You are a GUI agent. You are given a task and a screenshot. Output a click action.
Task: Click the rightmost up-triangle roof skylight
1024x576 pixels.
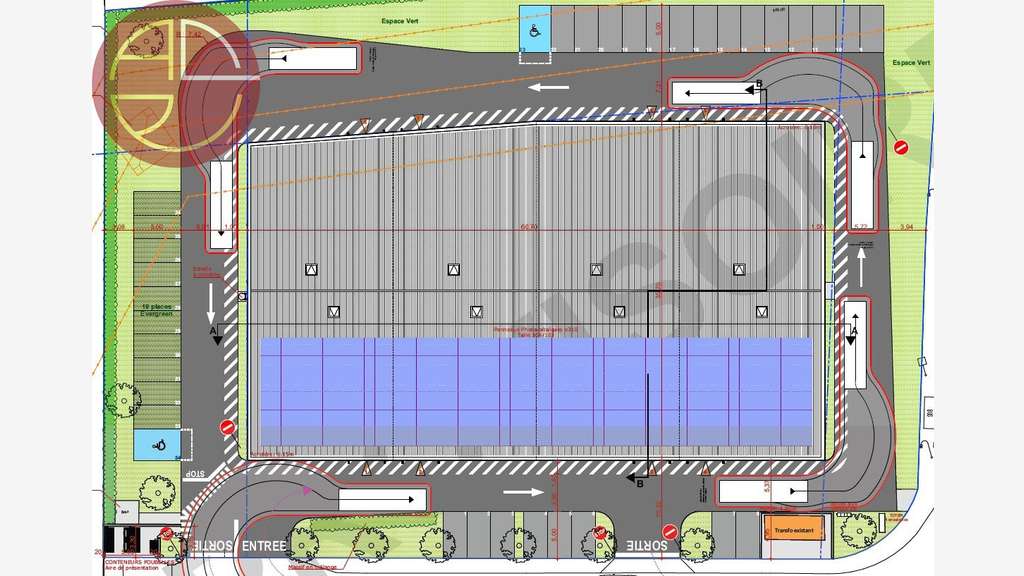(739, 269)
